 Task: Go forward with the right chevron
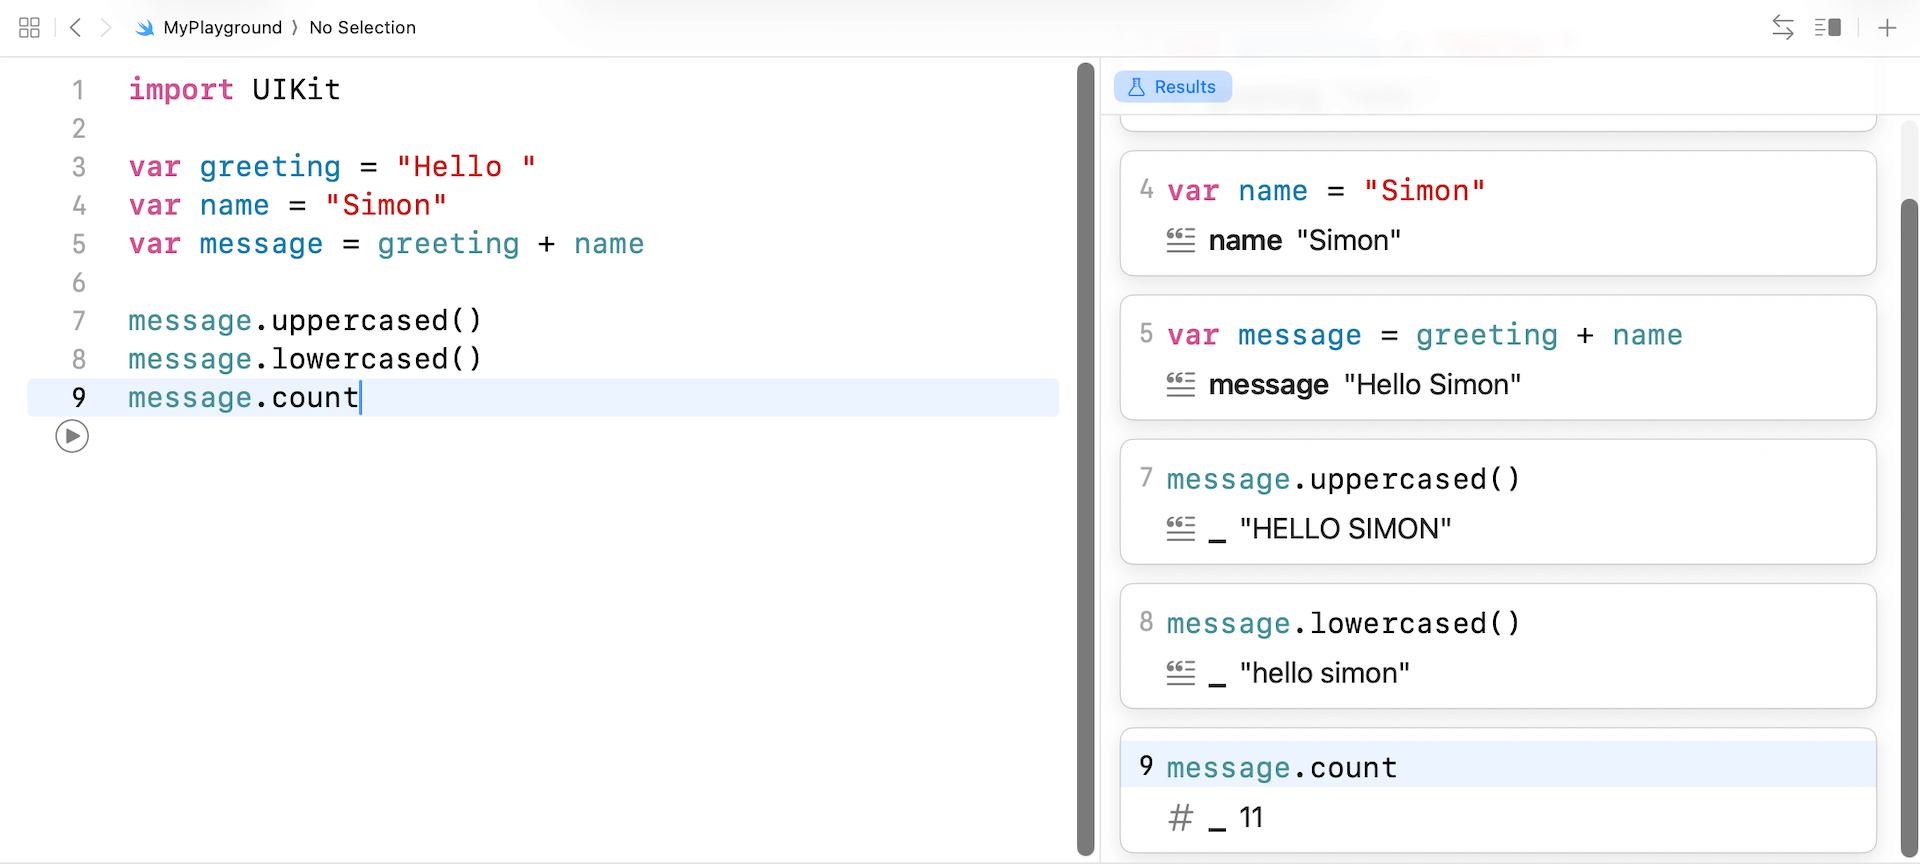[105, 28]
